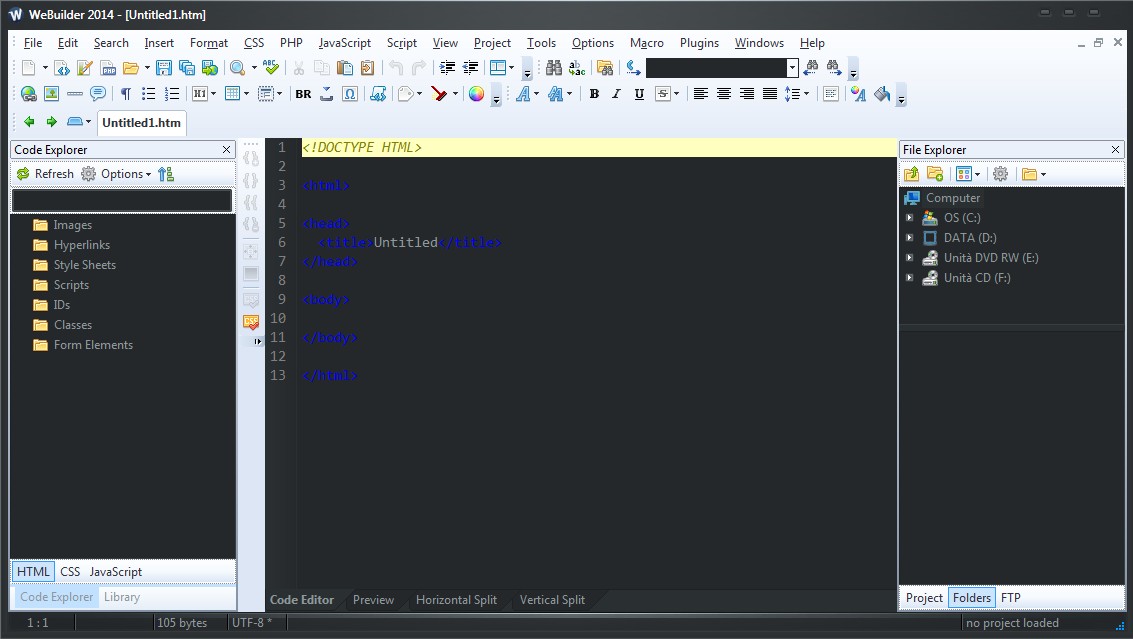Open File Explorer settings gear

[x=1000, y=174]
